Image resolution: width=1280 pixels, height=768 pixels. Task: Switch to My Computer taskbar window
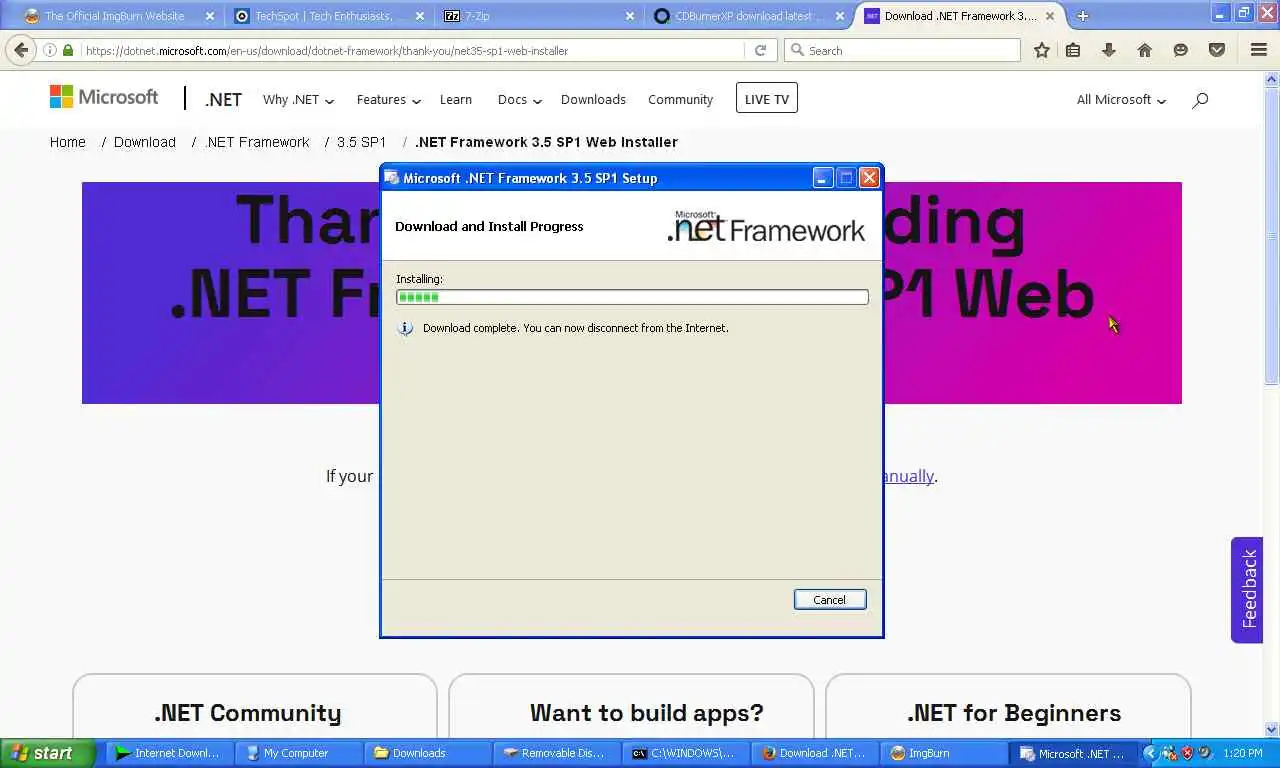point(297,753)
